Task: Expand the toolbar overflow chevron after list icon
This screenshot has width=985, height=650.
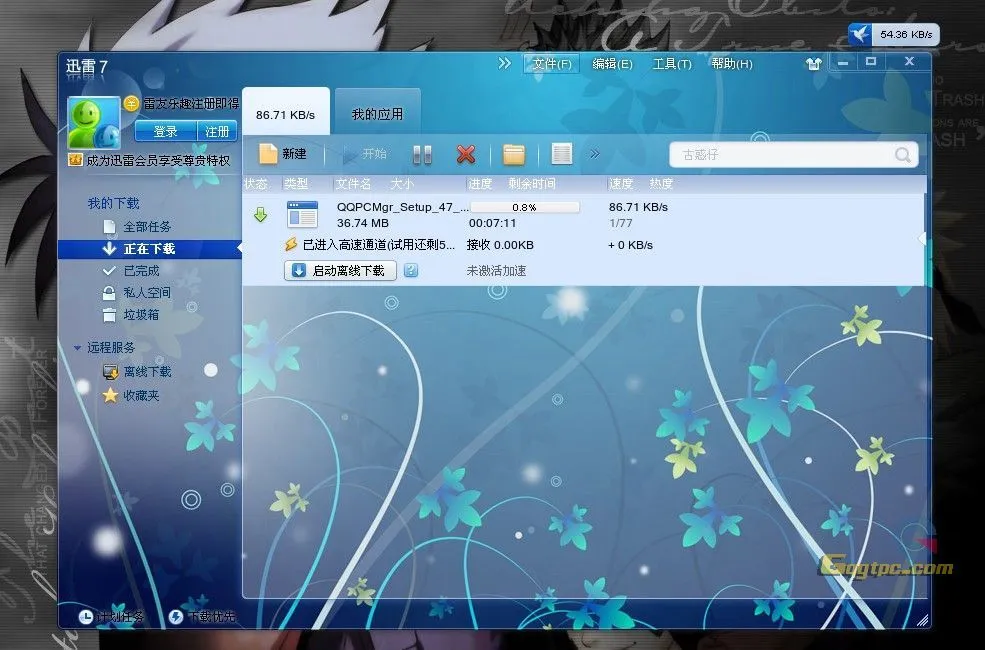Action: pos(595,154)
